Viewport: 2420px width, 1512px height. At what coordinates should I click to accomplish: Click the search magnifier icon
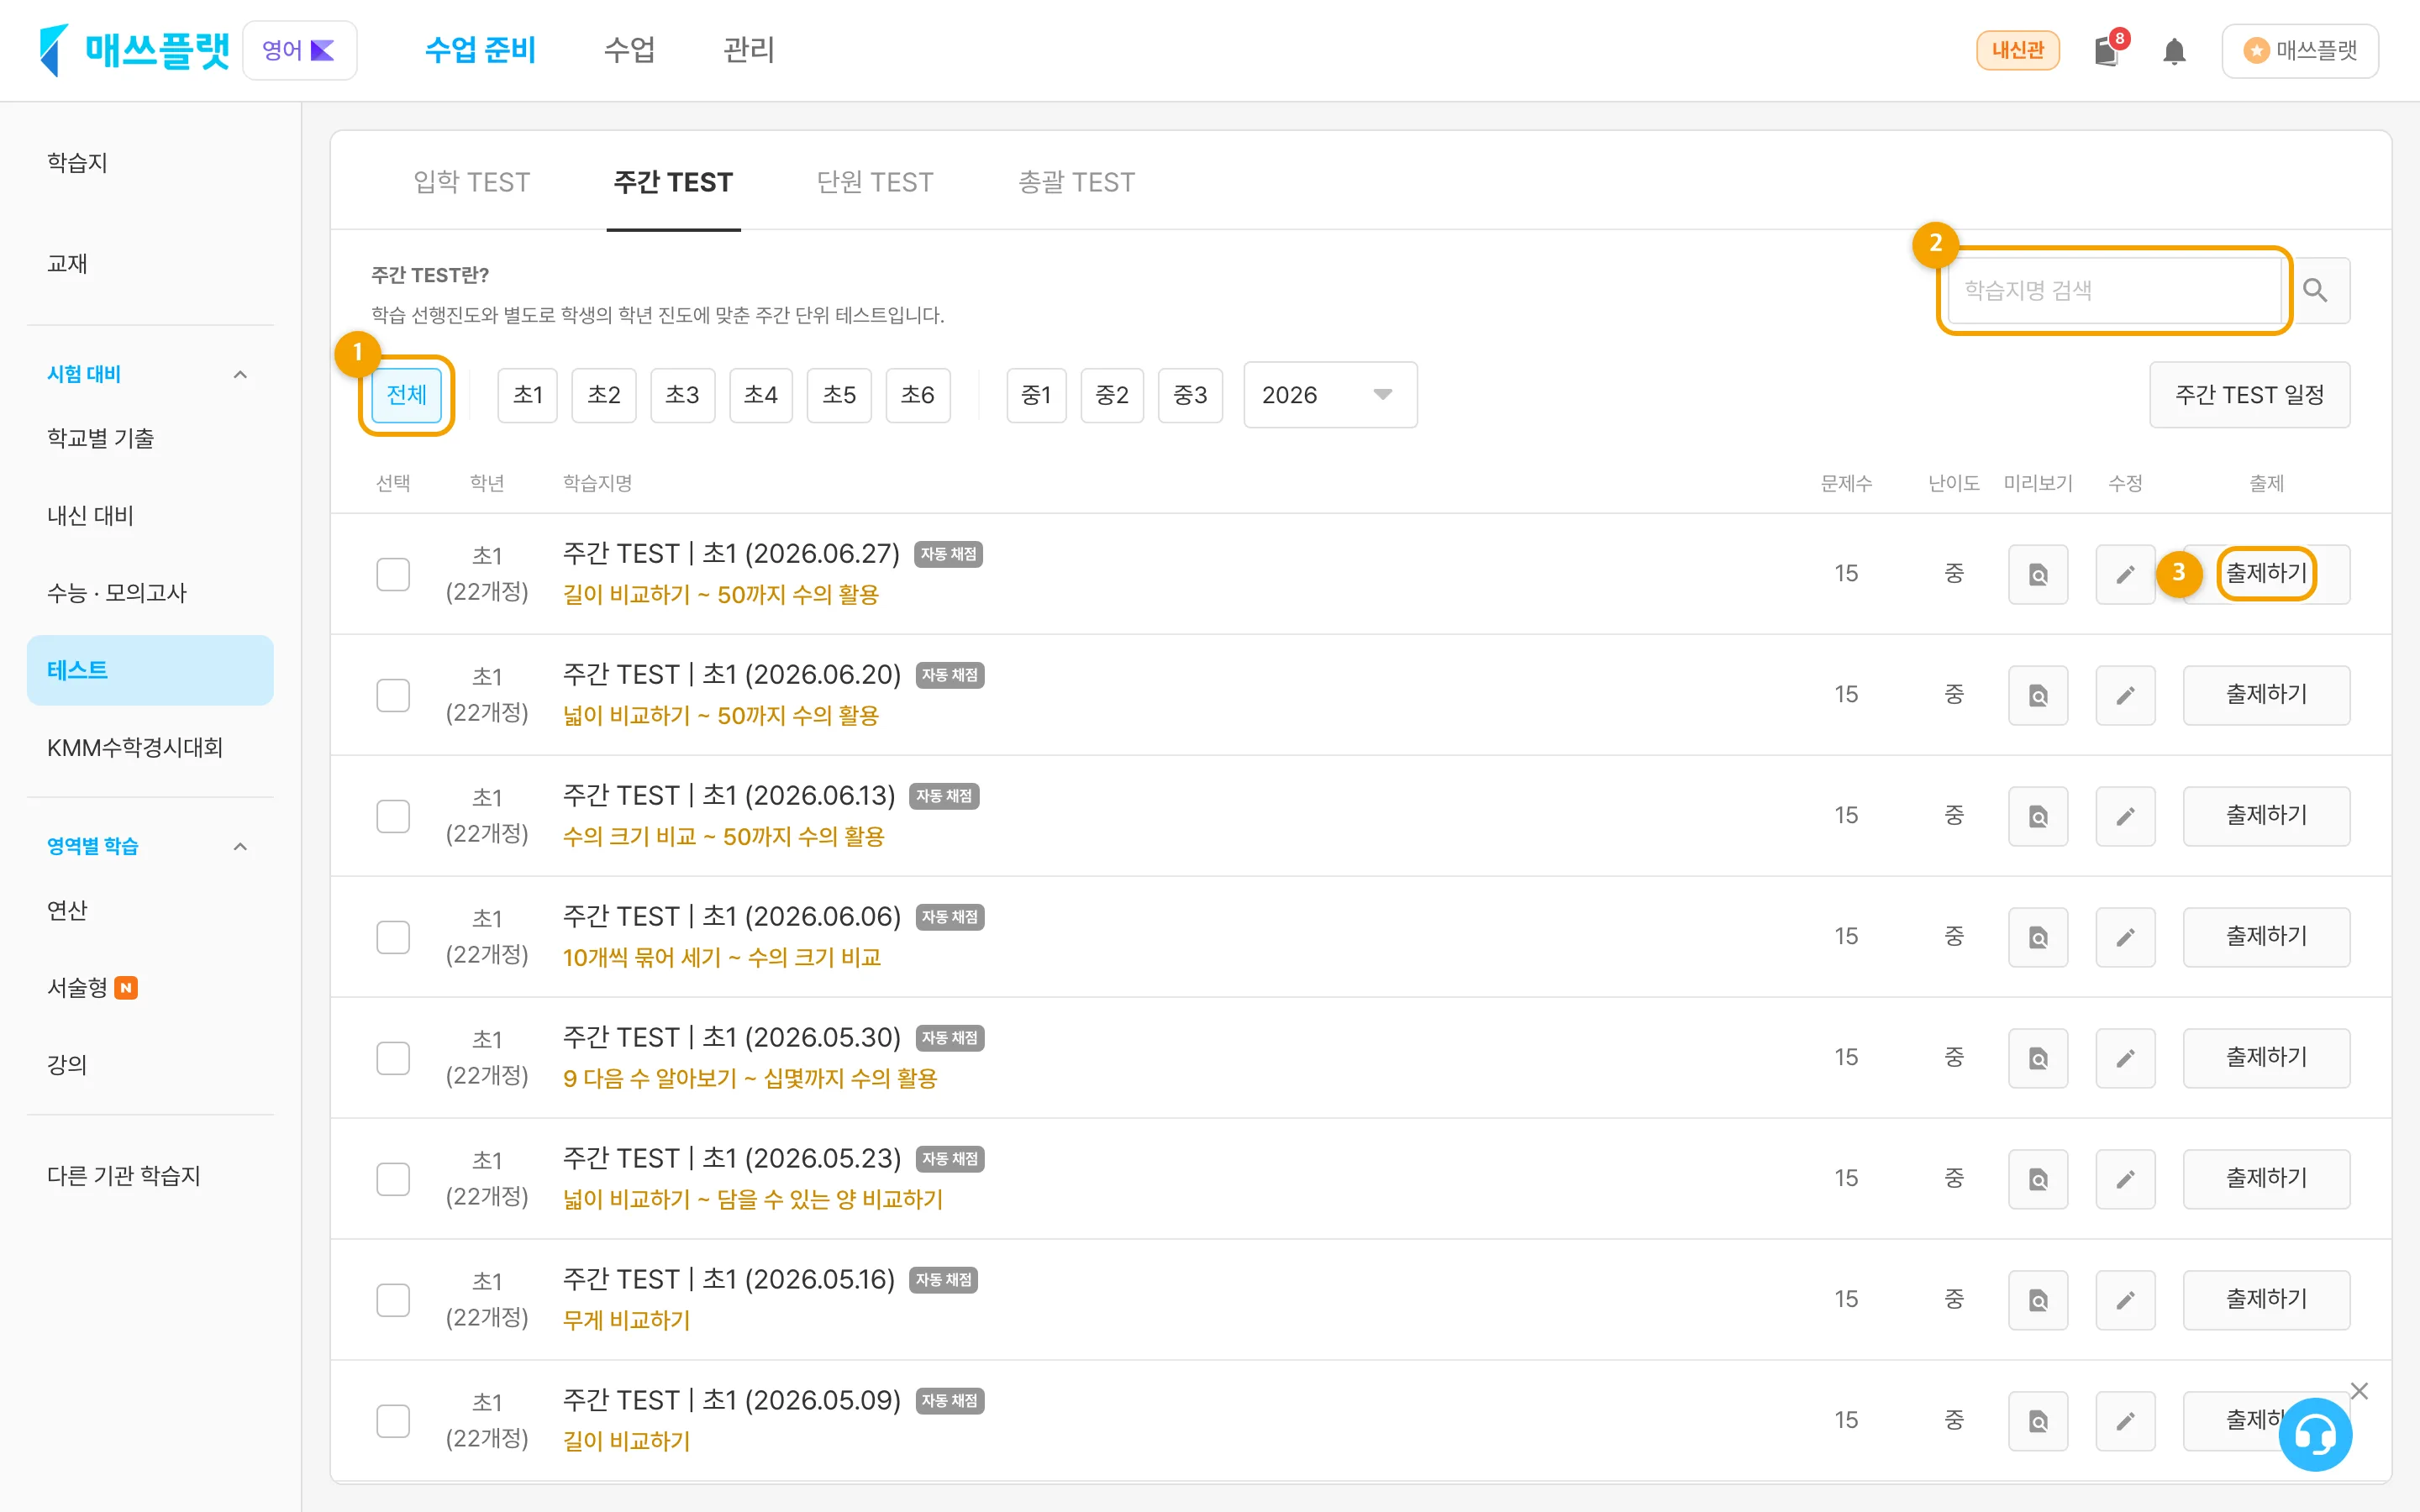[x=2315, y=291]
